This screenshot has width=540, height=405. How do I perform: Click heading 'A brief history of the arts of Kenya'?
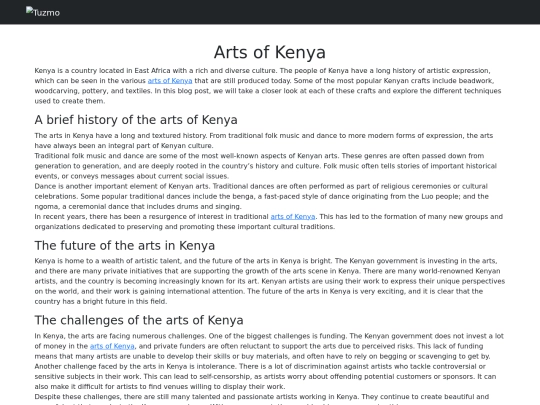coord(136,120)
